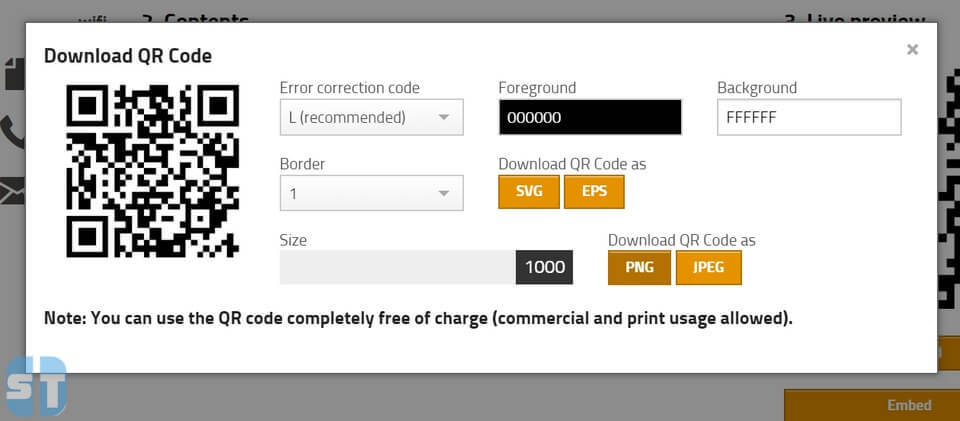Click the Embed button behind the dialog
The height and width of the screenshot is (421, 960).
[x=872, y=405]
